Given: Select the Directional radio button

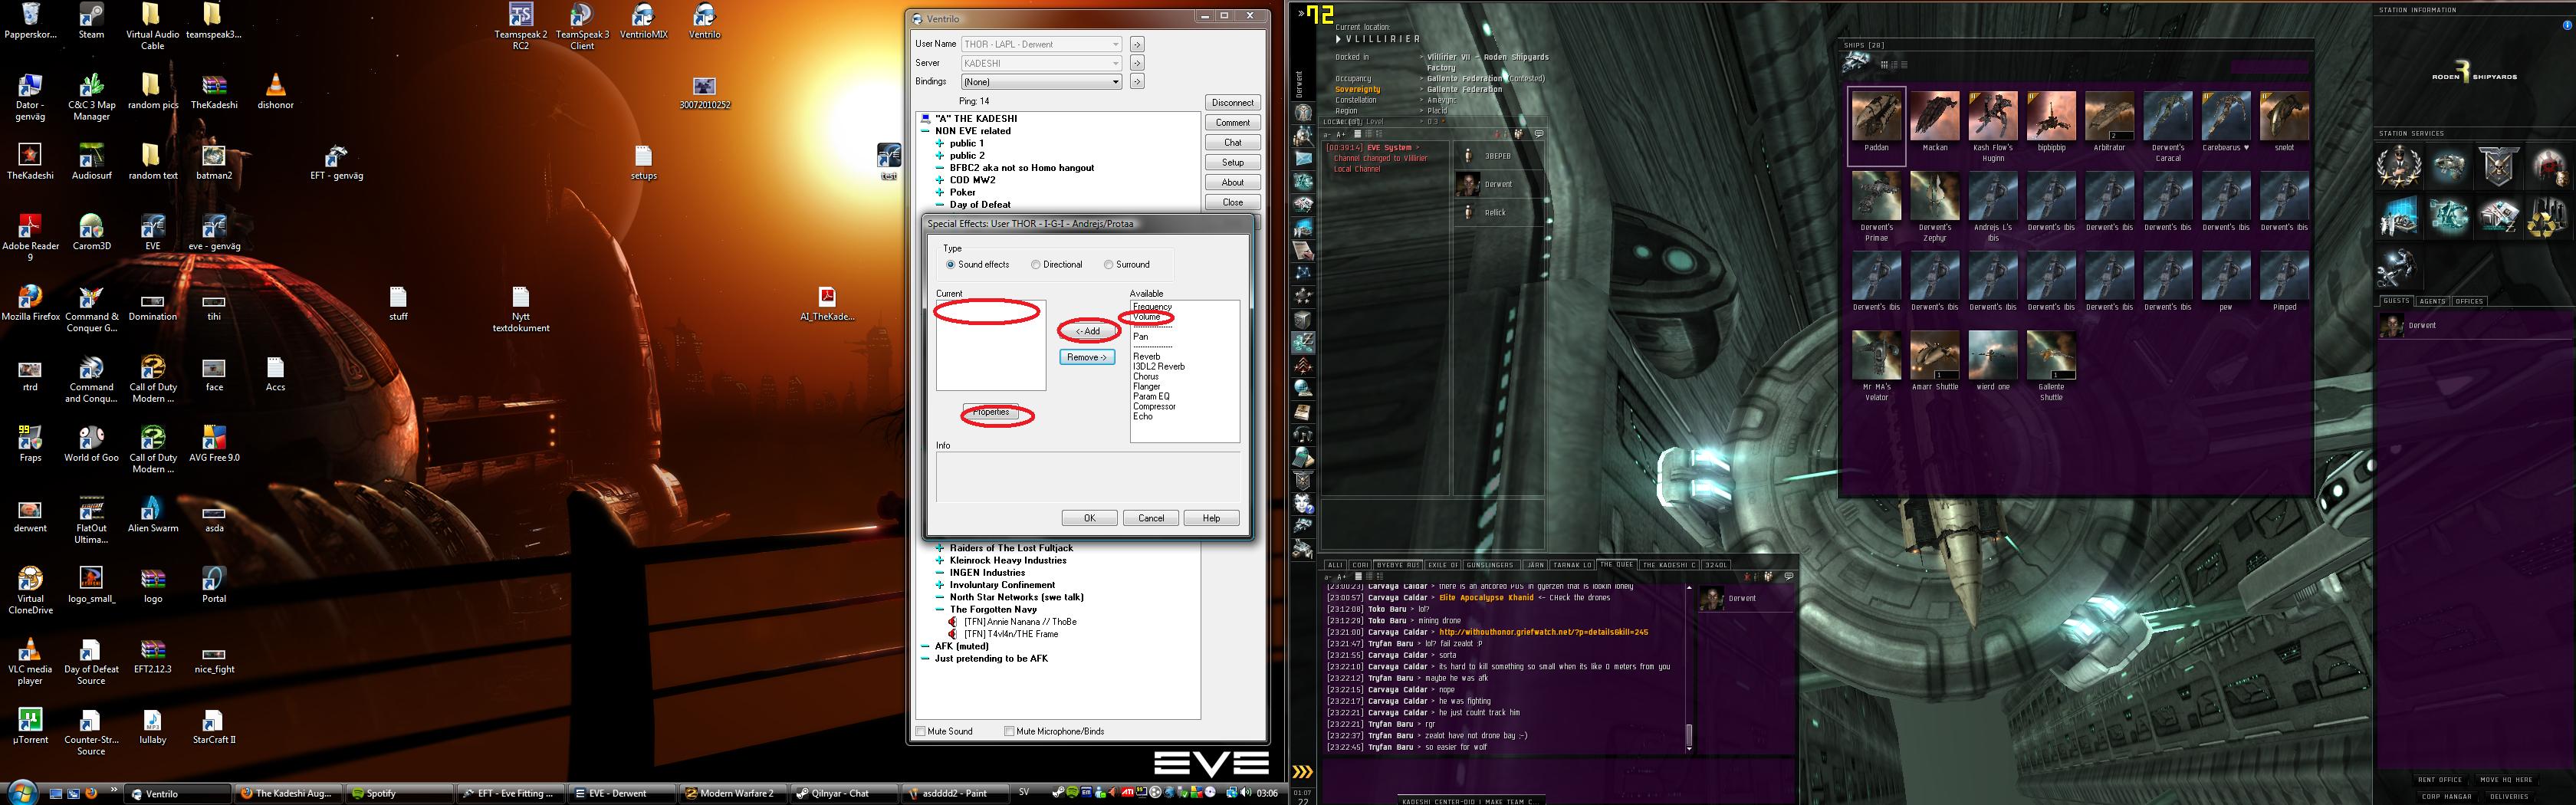Looking at the screenshot, I should pos(1035,265).
